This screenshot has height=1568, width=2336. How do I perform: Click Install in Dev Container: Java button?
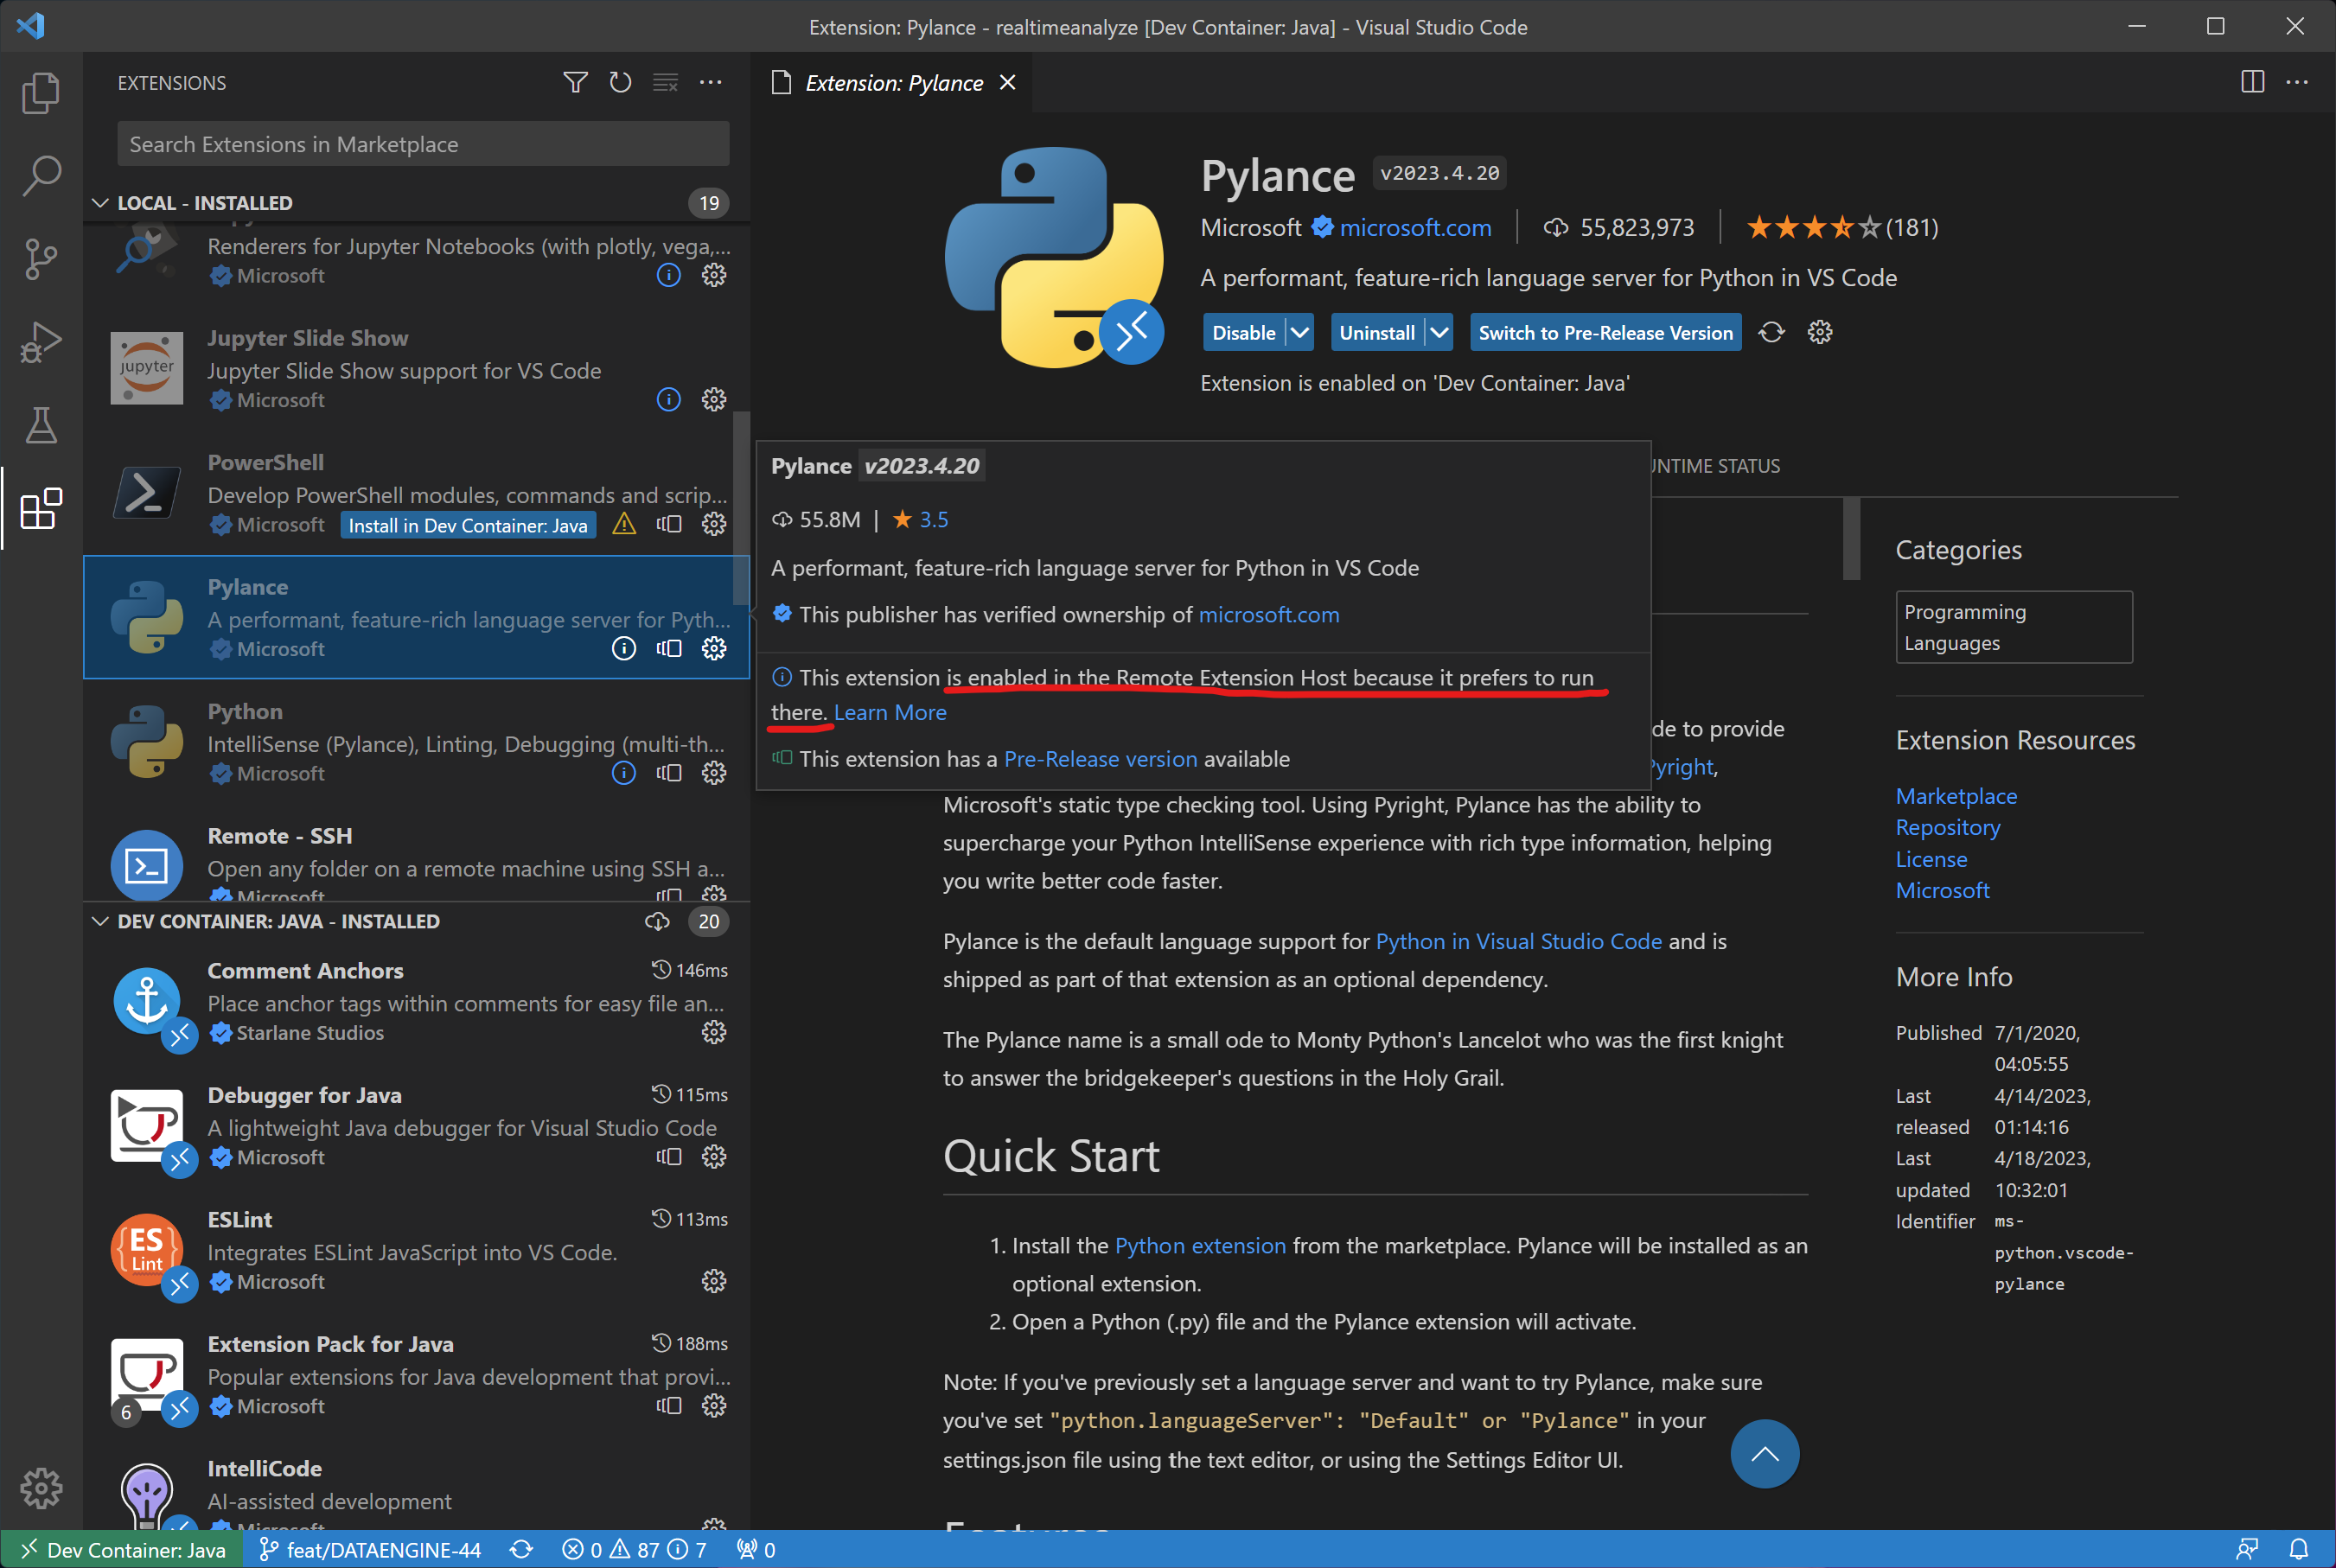coord(467,525)
